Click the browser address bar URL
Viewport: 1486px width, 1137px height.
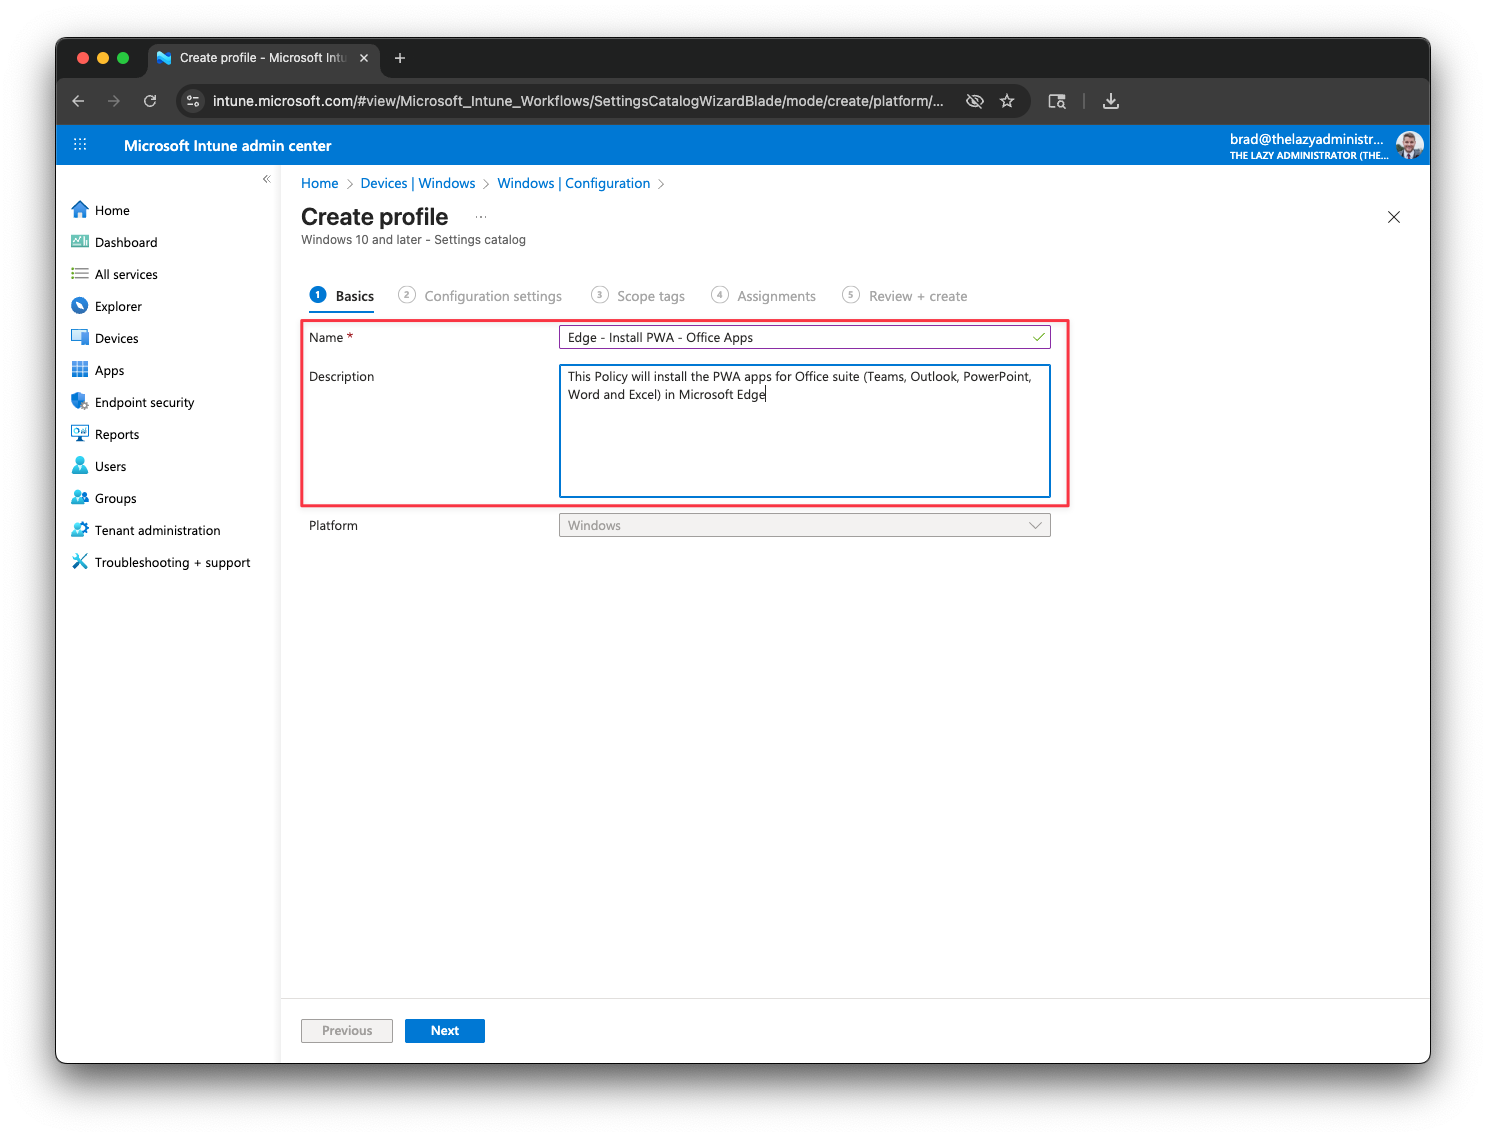point(578,101)
